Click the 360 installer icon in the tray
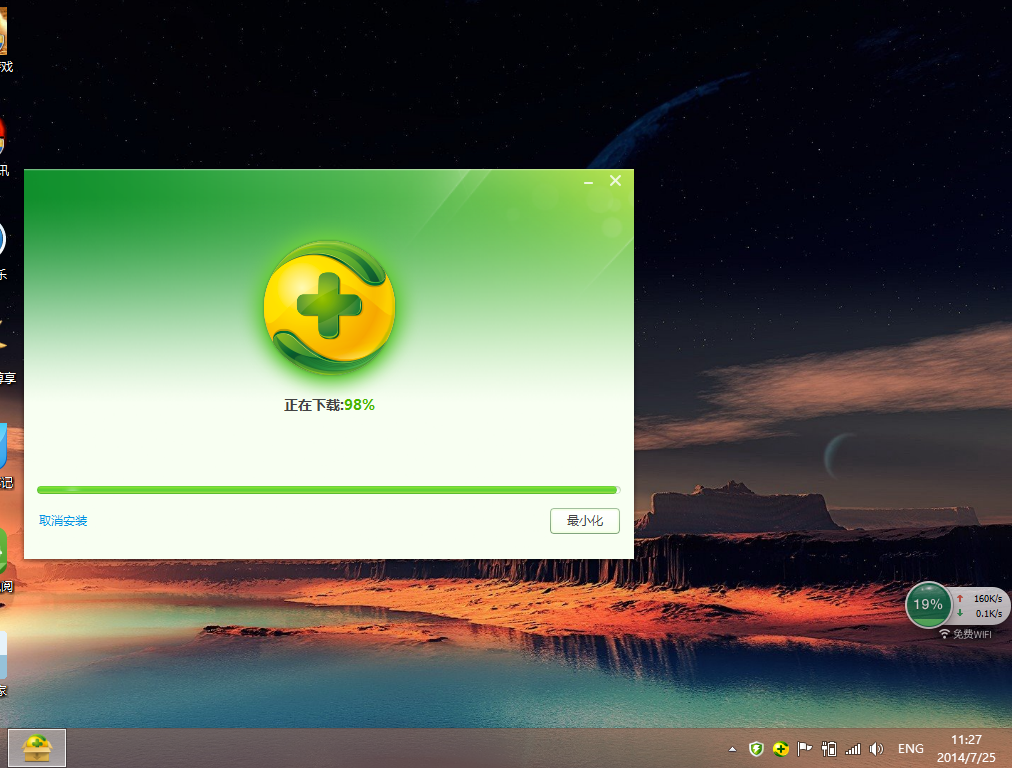The height and width of the screenshot is (768, 1012). (780, 748)
